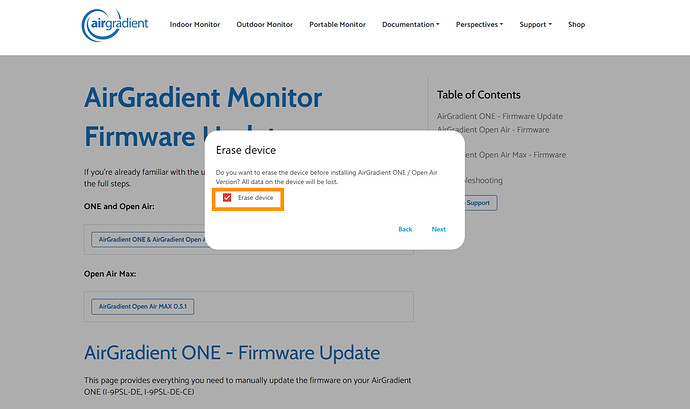Uncheck the Erase device checkbox
Image resolution: width=690 pixels, height=409 pixels.
pos(227,198)
